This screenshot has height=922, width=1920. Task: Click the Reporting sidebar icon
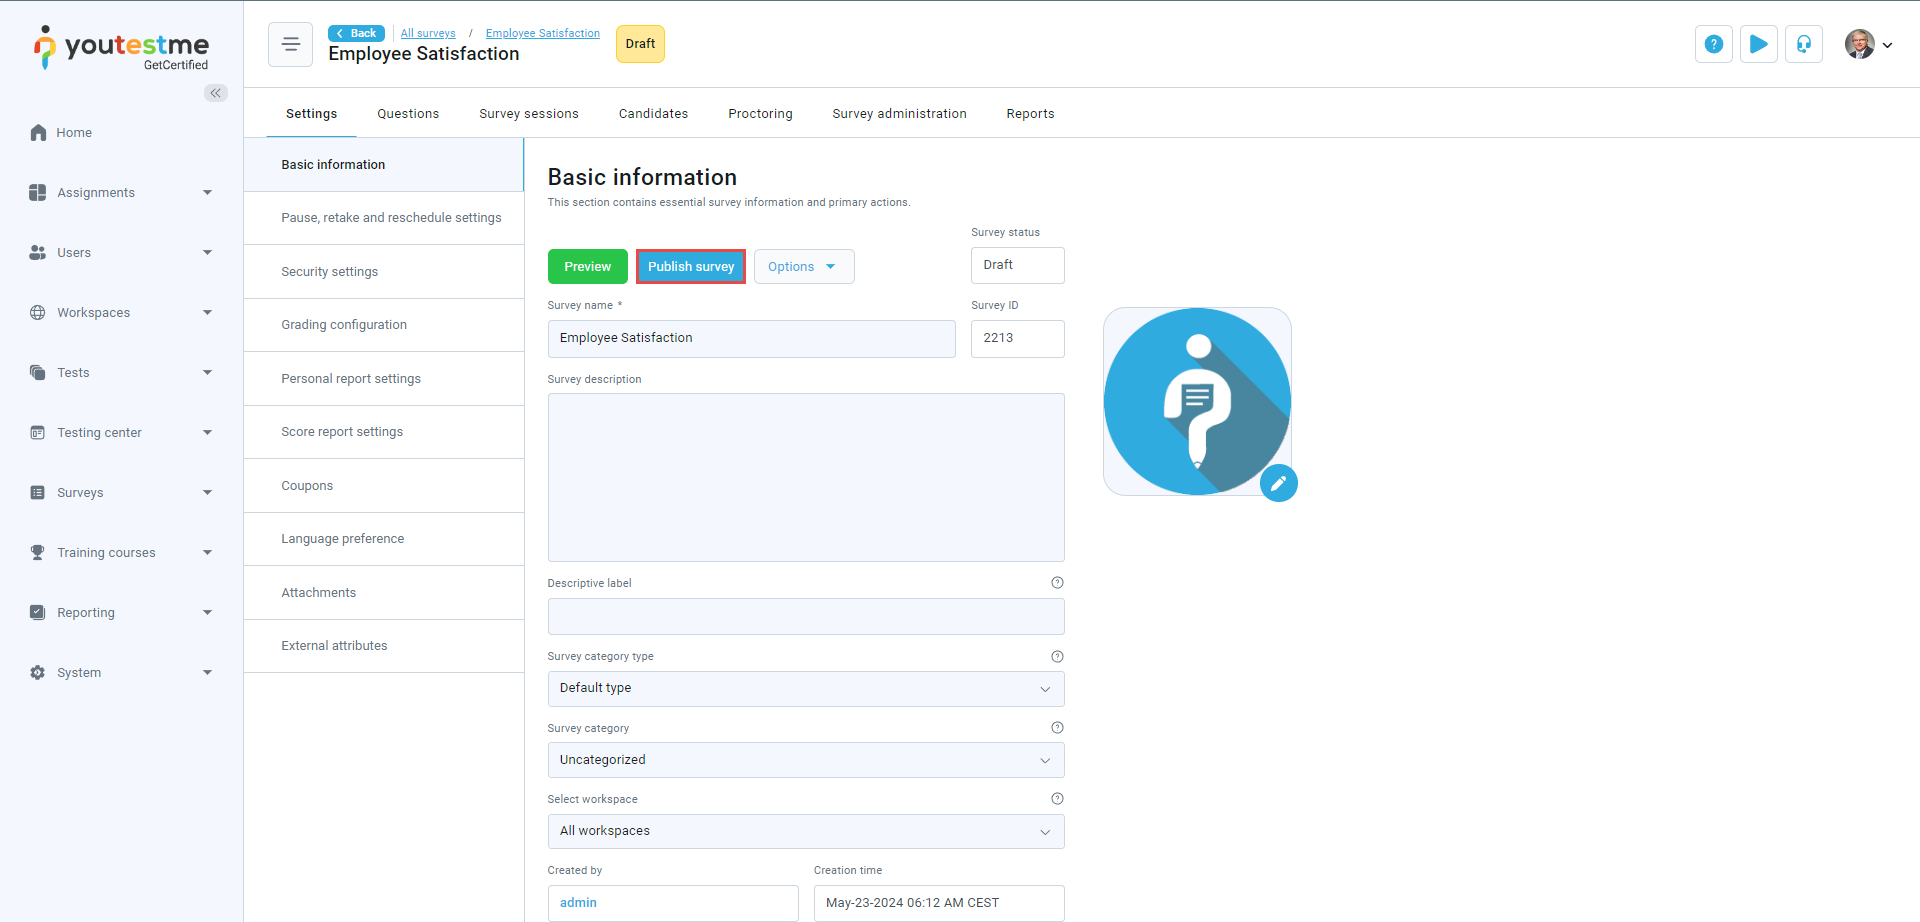pyautogui.click(x=38, y=613)
